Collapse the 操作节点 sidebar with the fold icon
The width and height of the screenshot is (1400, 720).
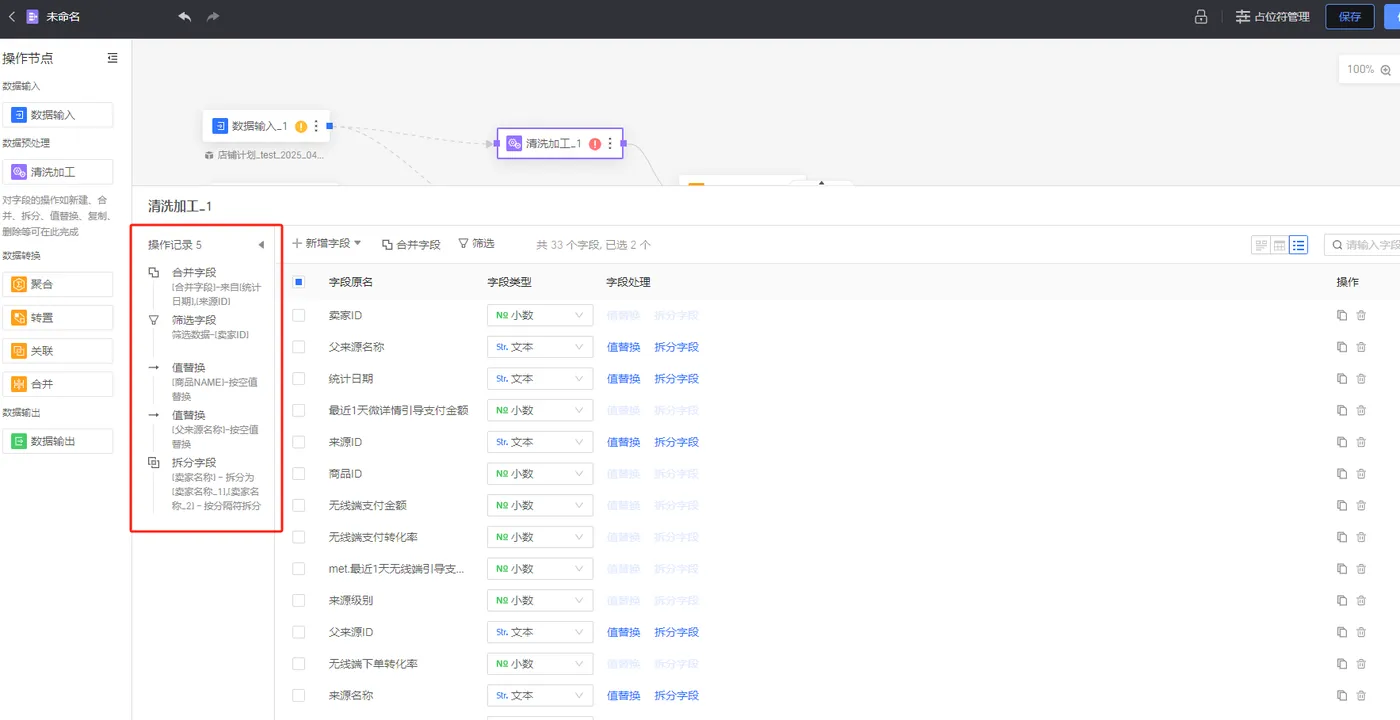tap(112, 58)
